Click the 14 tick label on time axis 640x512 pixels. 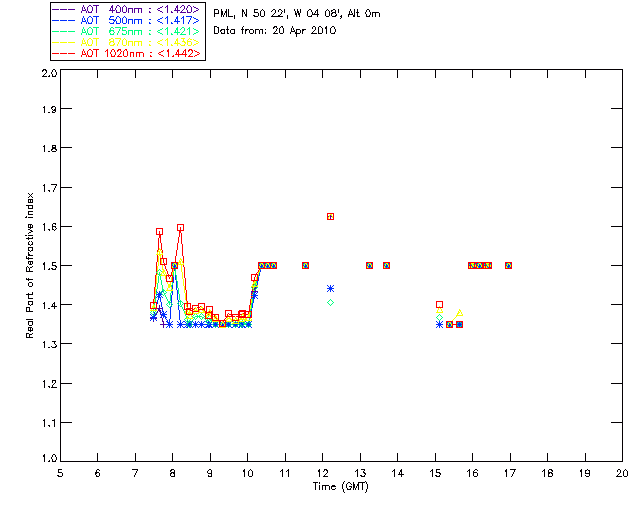click(398, 473)
